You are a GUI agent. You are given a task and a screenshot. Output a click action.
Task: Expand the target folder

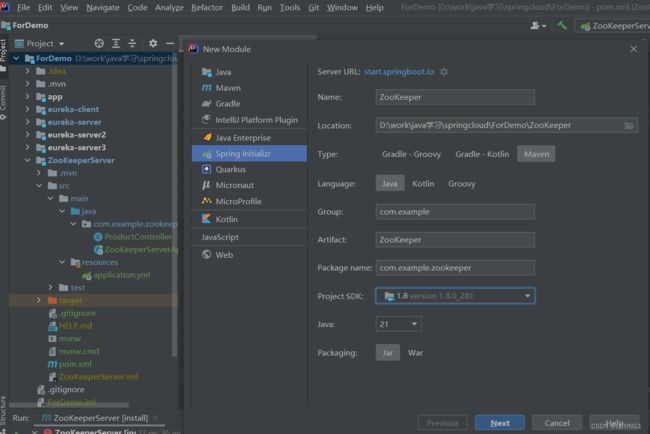pyautogui.click(x=39, y=300)
